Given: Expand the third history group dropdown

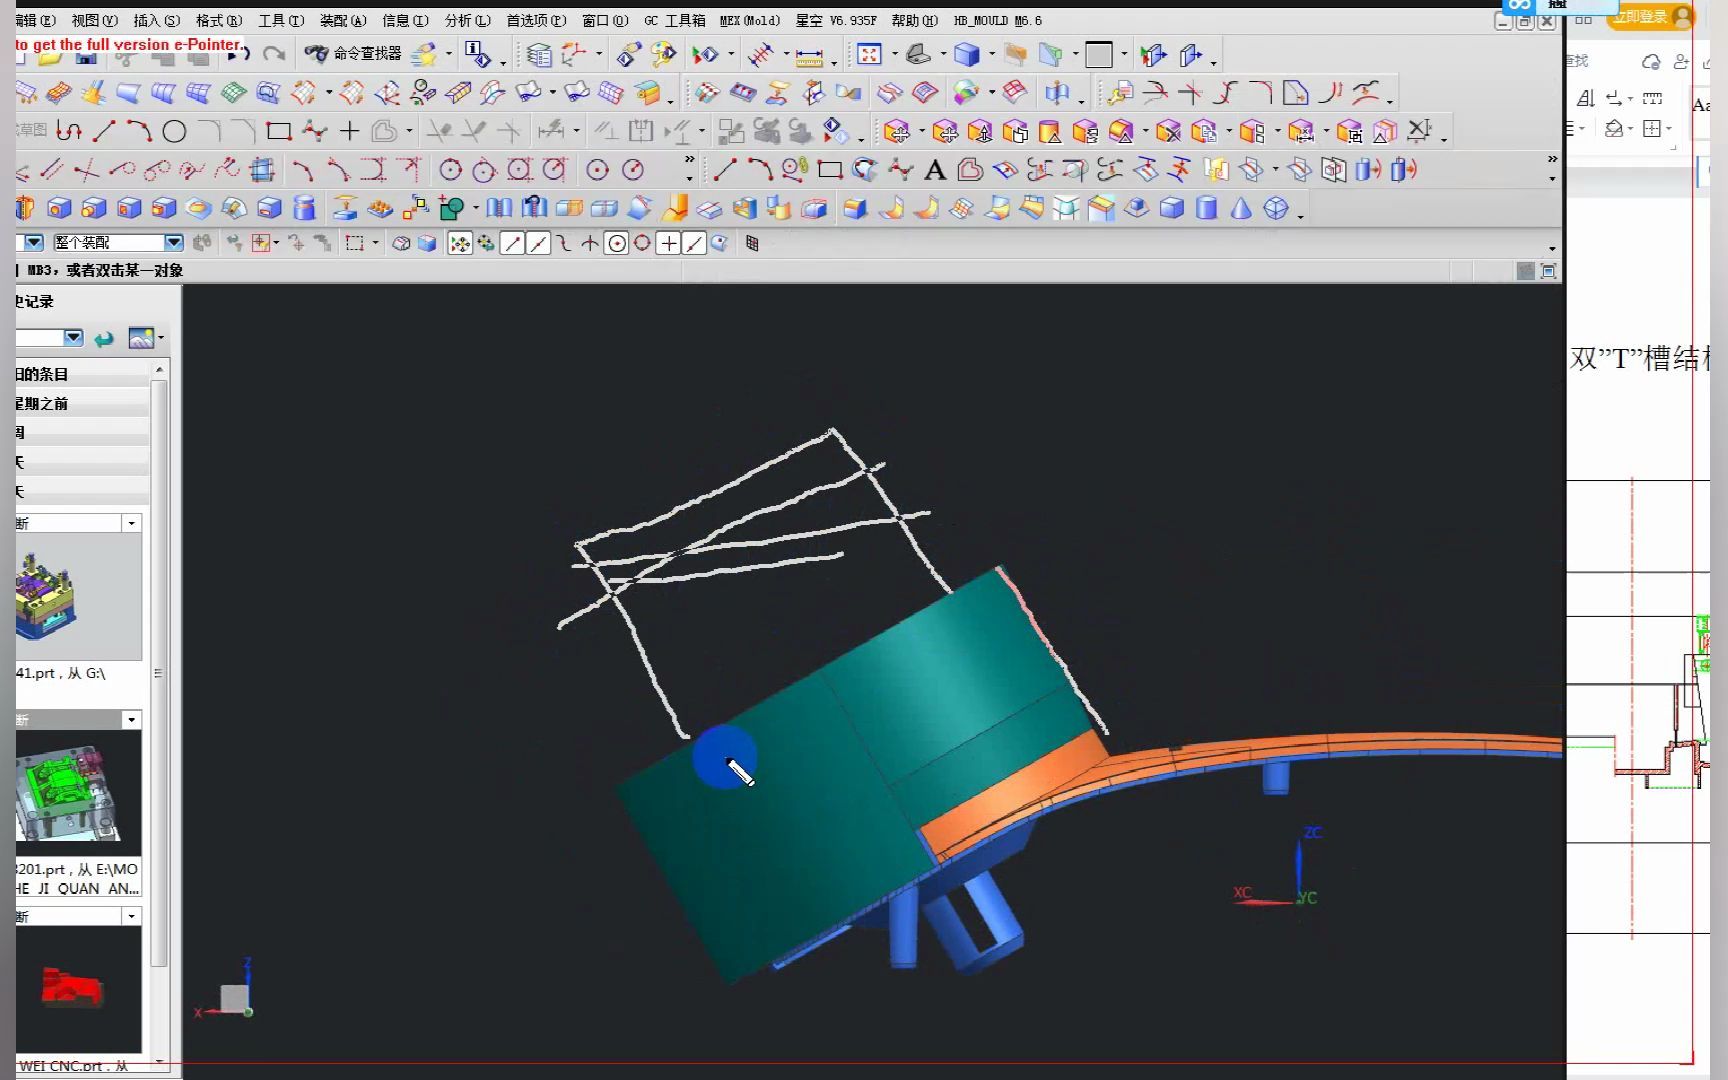Looking at the screenshot, I should coord(131,916).
